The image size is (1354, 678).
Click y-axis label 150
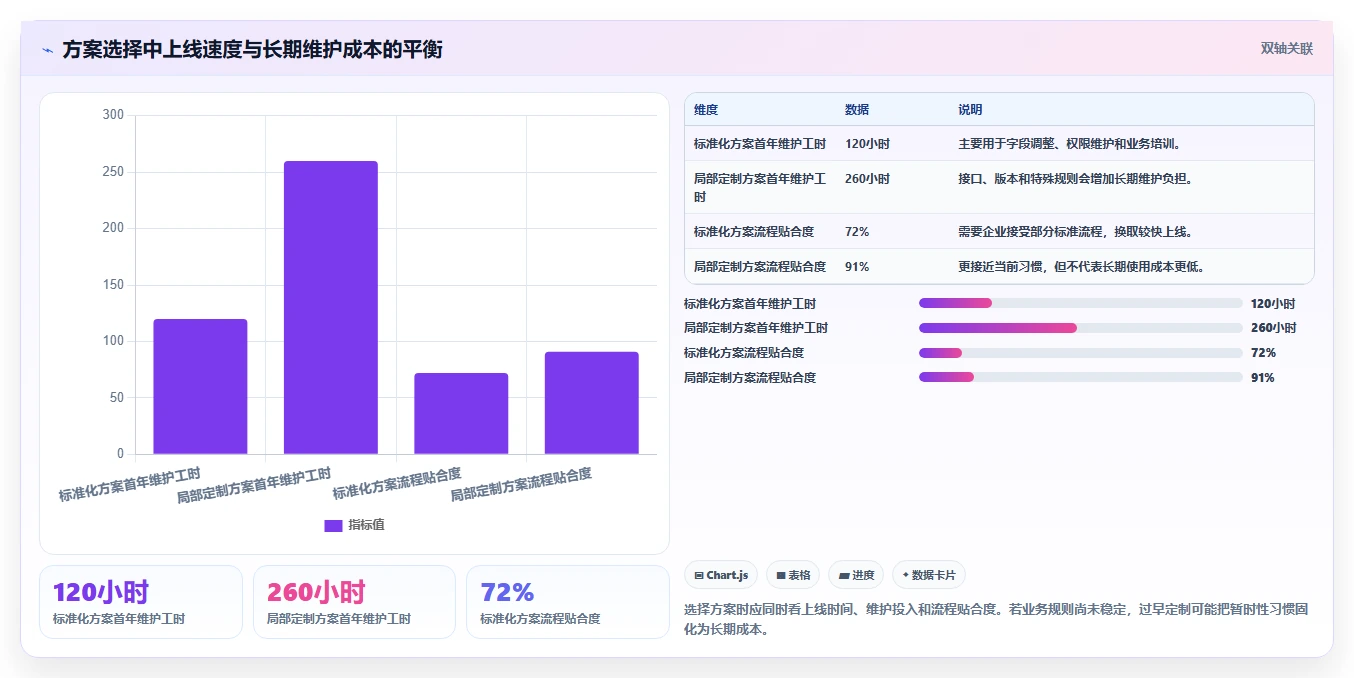(x=113, y=285)
